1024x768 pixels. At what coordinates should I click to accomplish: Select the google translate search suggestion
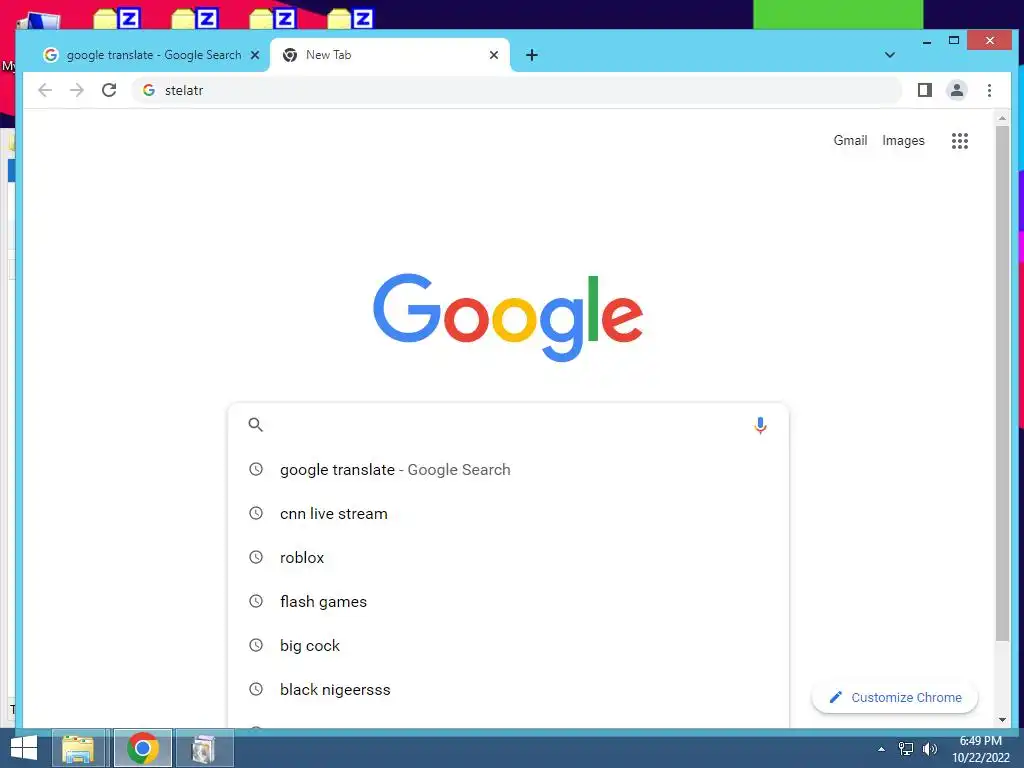[508, 470]
